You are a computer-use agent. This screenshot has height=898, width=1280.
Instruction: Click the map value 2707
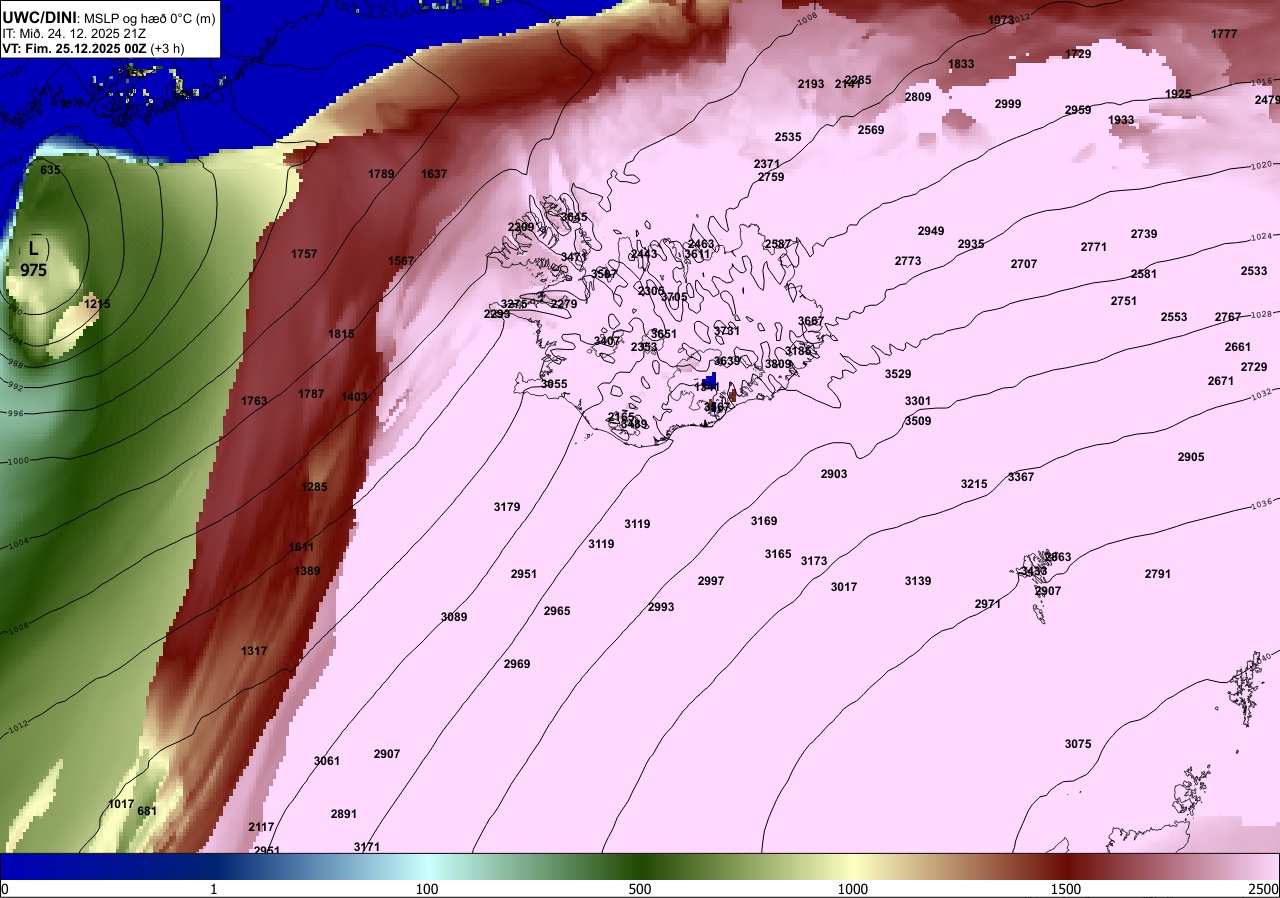1024,264
